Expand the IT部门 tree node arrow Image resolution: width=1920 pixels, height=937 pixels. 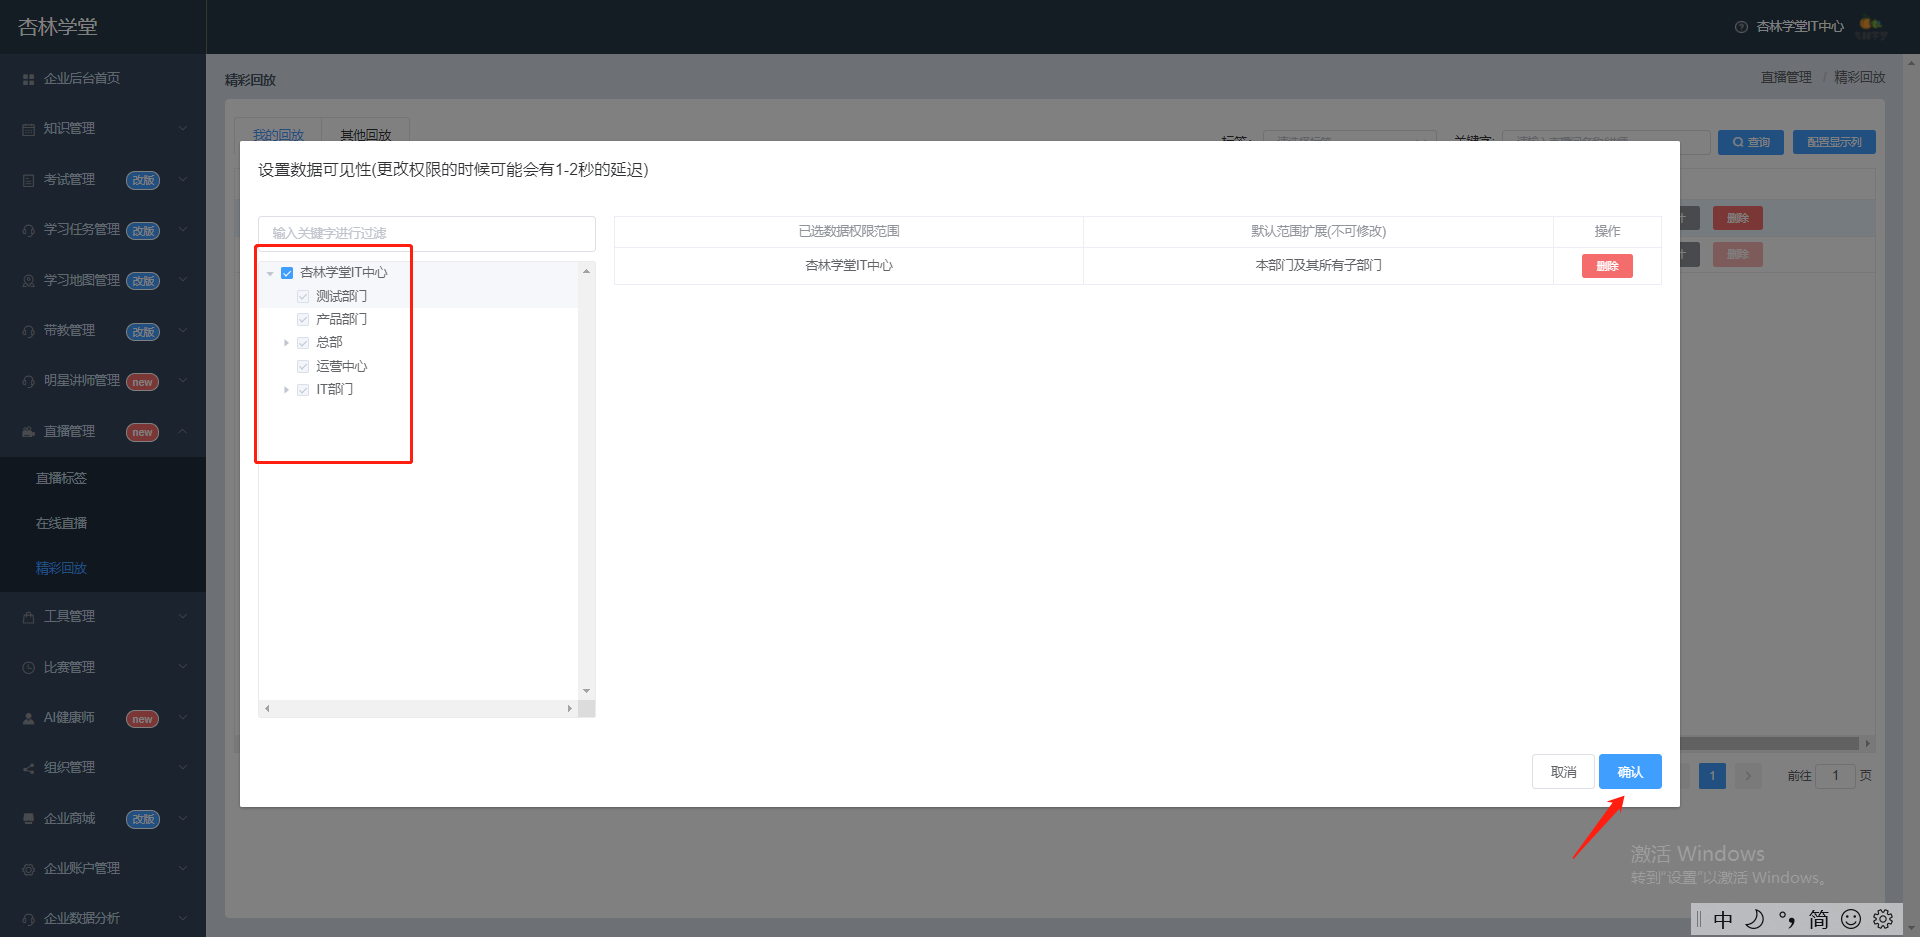(x=286, y=390)
